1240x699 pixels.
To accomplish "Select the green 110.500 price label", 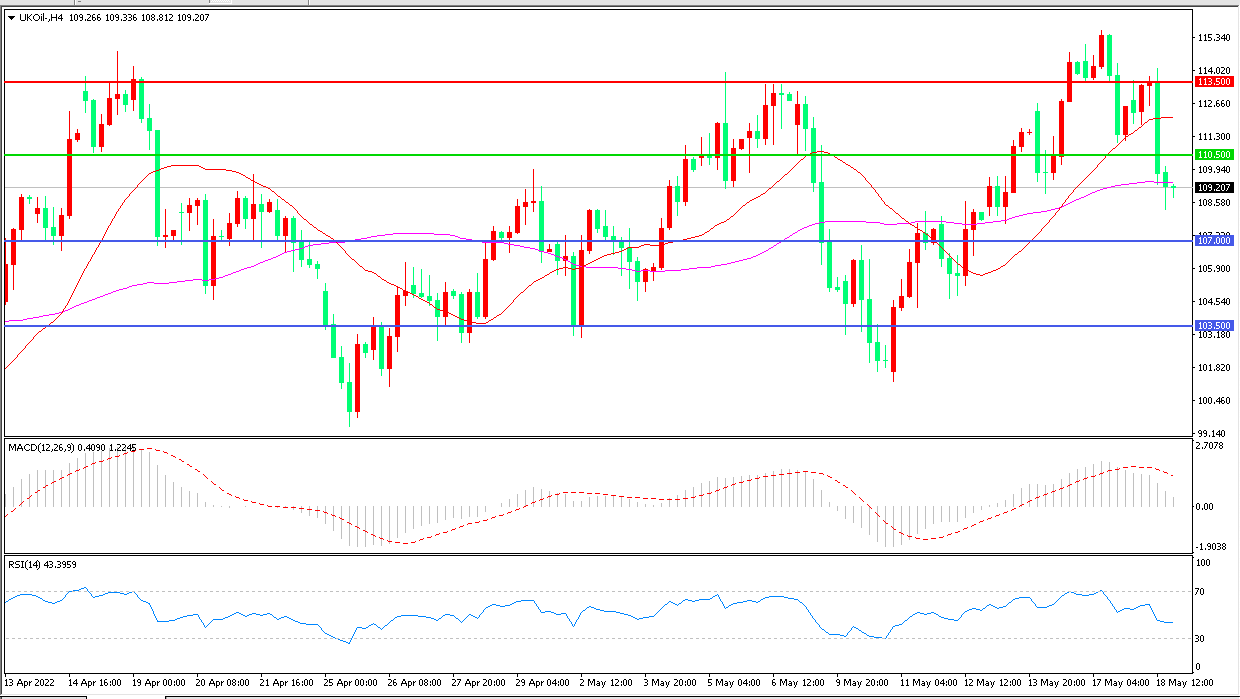I will click(1212, 155).
